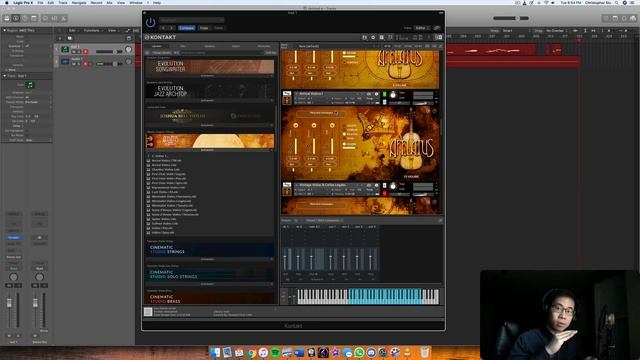Open Kontakt options gear icon
The height and width of the screenshot is (360, 640).
coord(373,37)
